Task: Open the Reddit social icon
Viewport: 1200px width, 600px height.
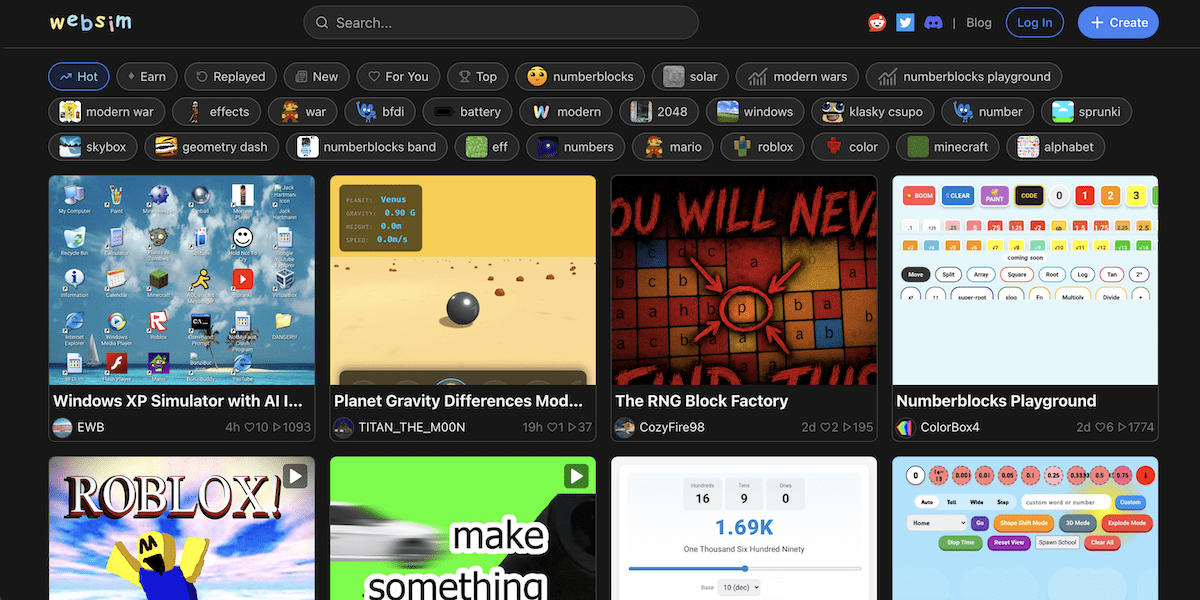Action: click(877, 22)
